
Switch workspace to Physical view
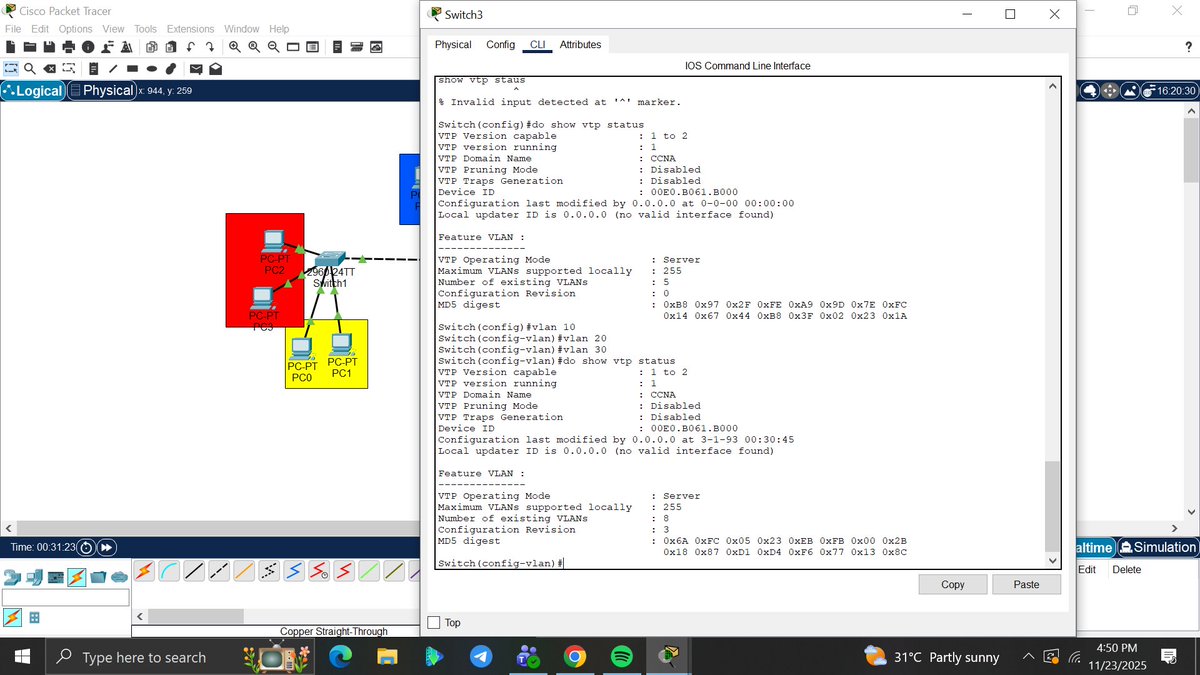(x=101, y=90)
